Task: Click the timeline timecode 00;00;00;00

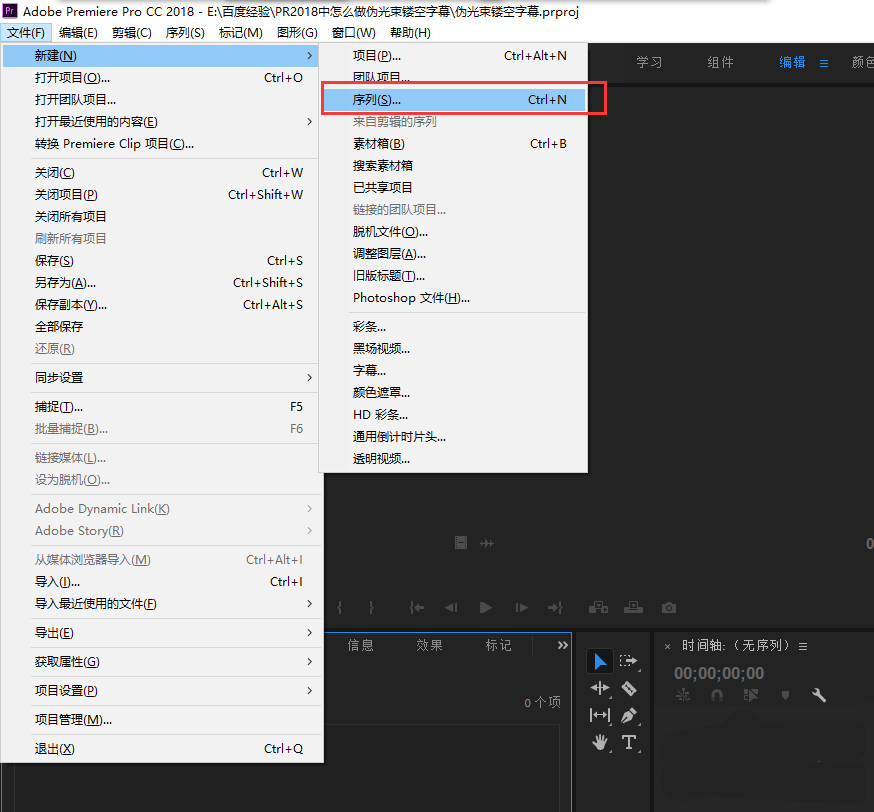Action: tap(718, 673)
